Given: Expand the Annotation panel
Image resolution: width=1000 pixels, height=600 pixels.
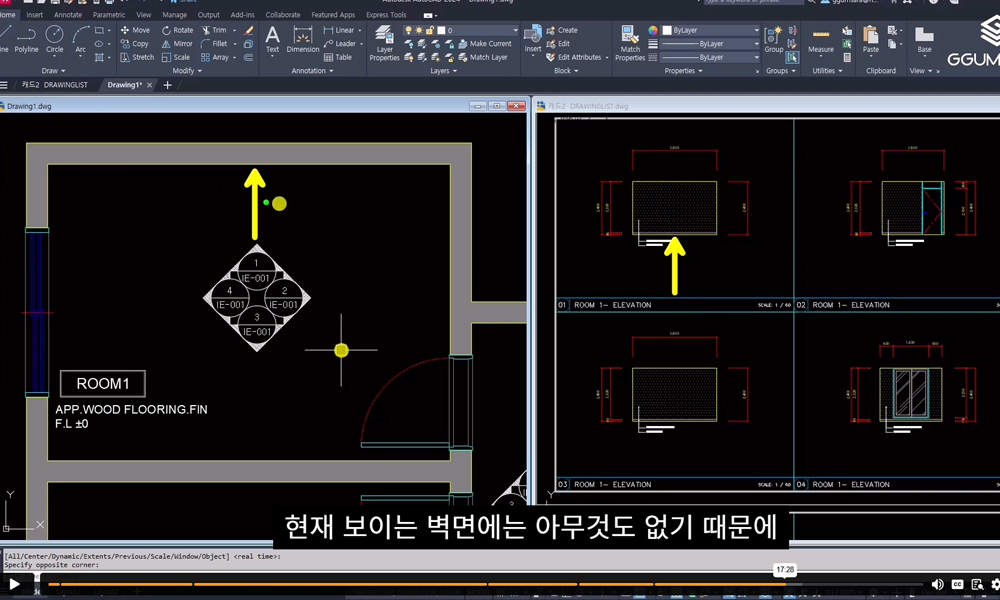Looking at the screenshot, I should click(312, 71).
